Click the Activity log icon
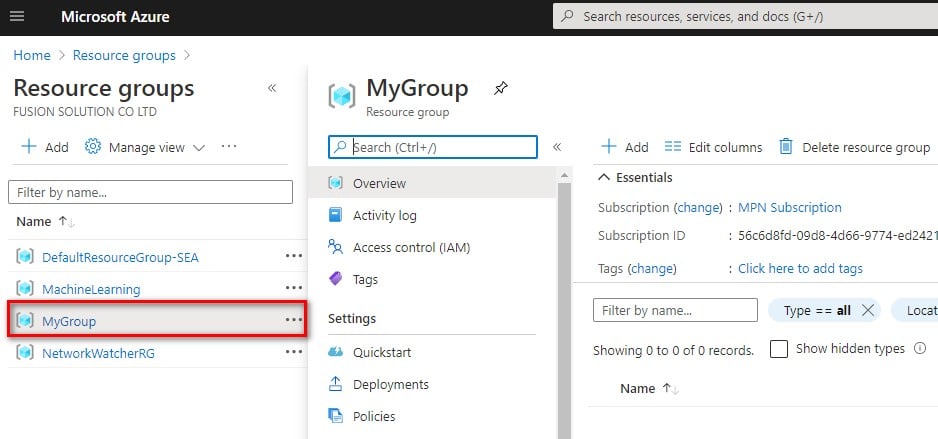 pyautogui.click(x=336, y=215)
